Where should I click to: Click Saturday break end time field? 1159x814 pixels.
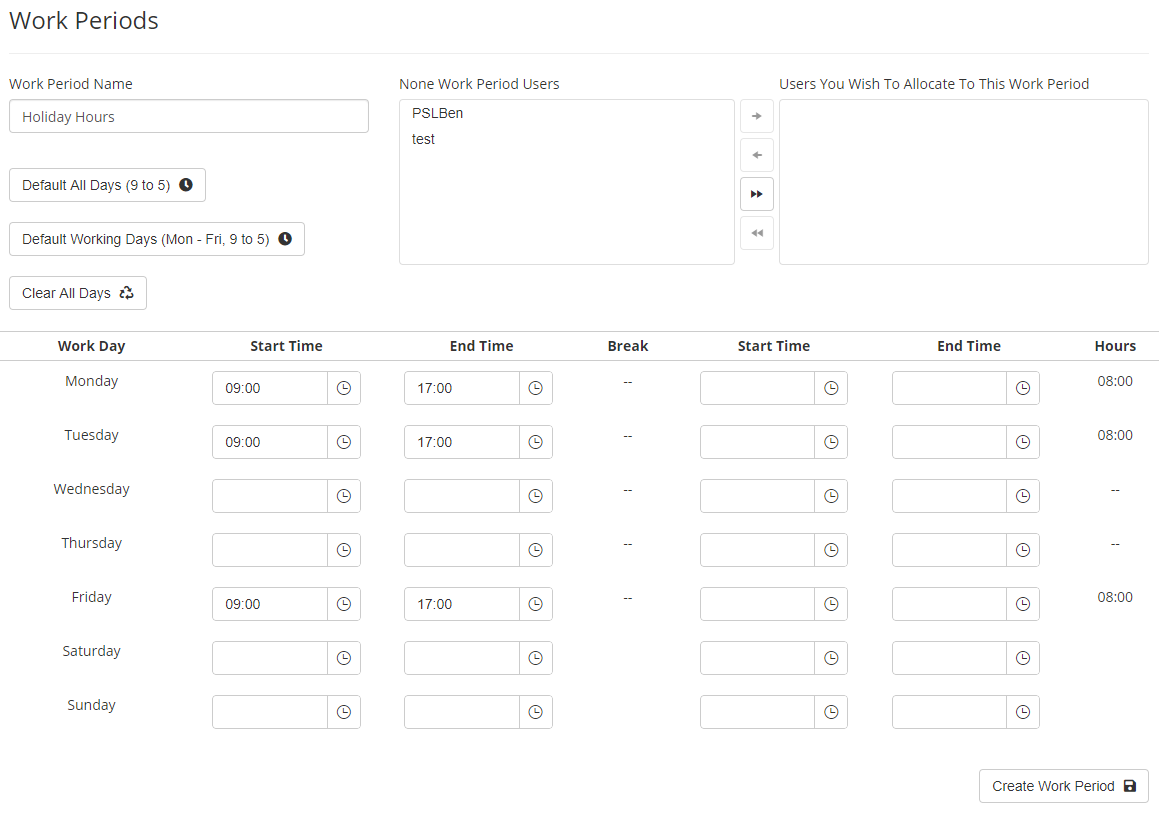tap(950, 658)
